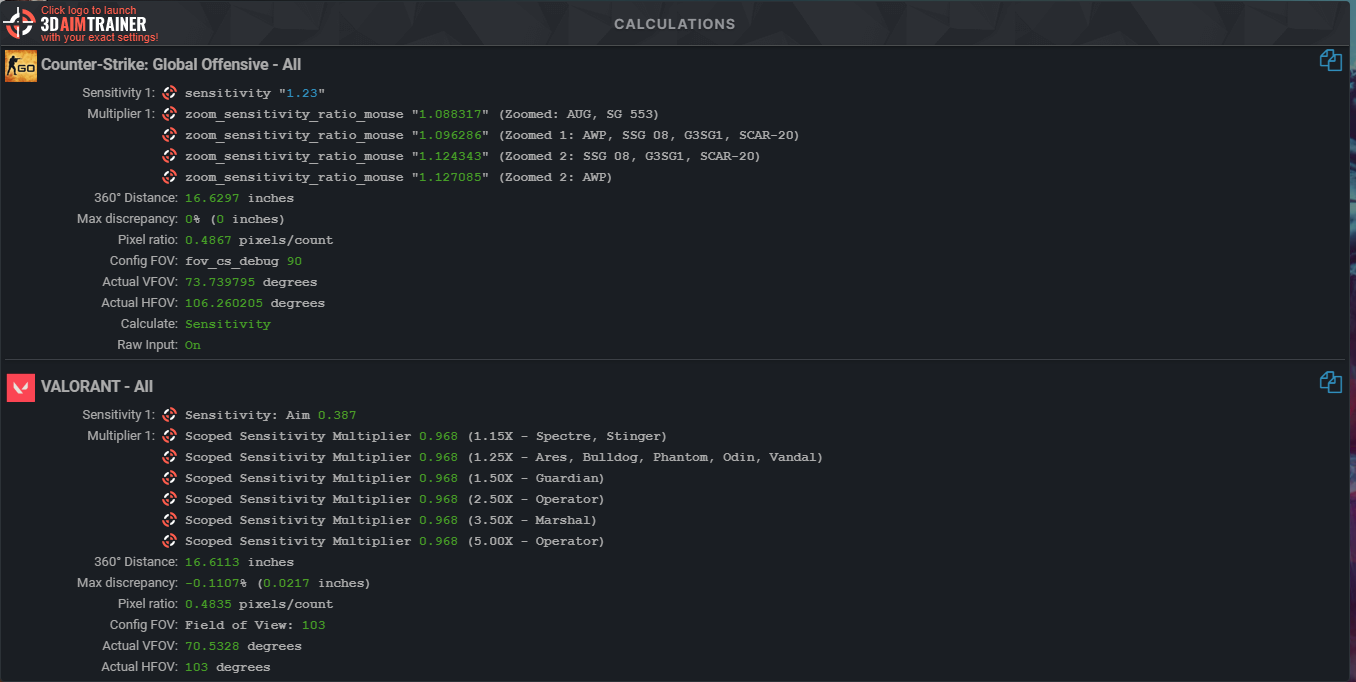Viewport: 1356px width, 682px height.
Task: Click aim trainer icon on 2.50X Operator row
Action: (x=170, y=499)
